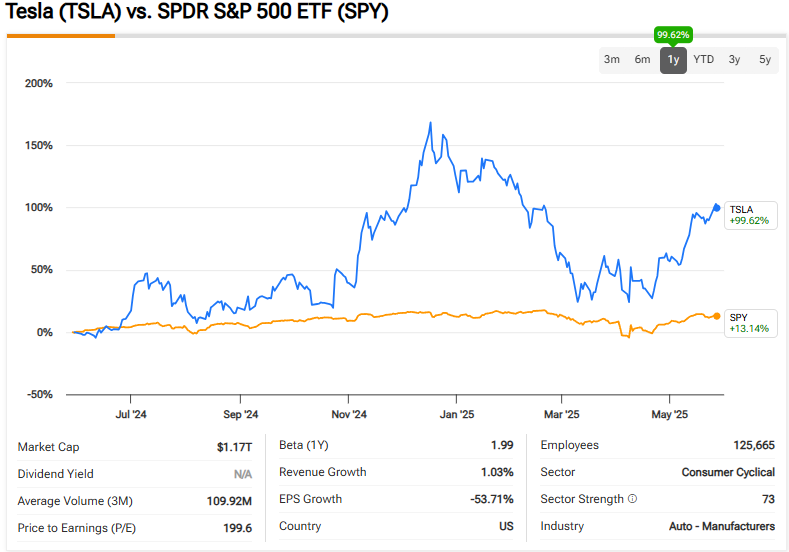Click the EPS Growth value -53.71%
The image size is (789, 552).
click(492, 499)
